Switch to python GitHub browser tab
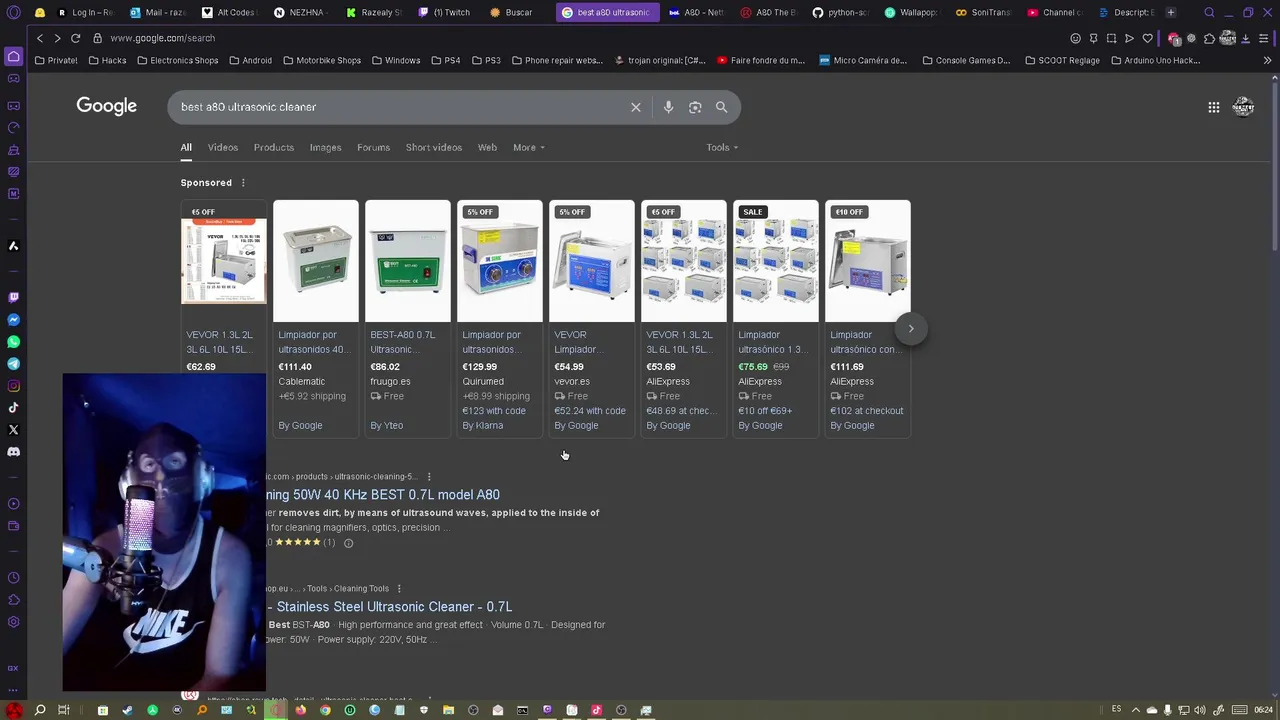 point(840,12)
